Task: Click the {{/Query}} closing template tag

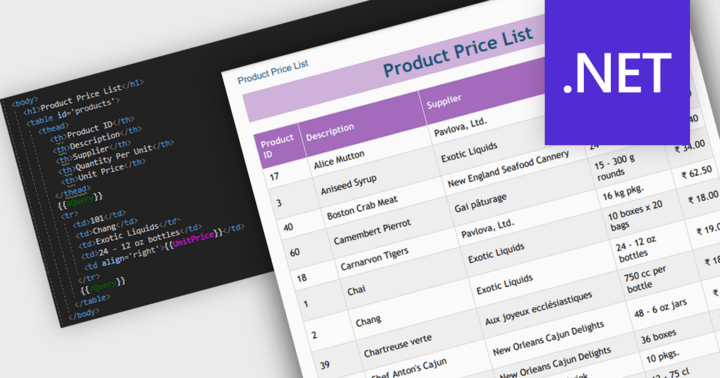Action: (x=103, y=286)
